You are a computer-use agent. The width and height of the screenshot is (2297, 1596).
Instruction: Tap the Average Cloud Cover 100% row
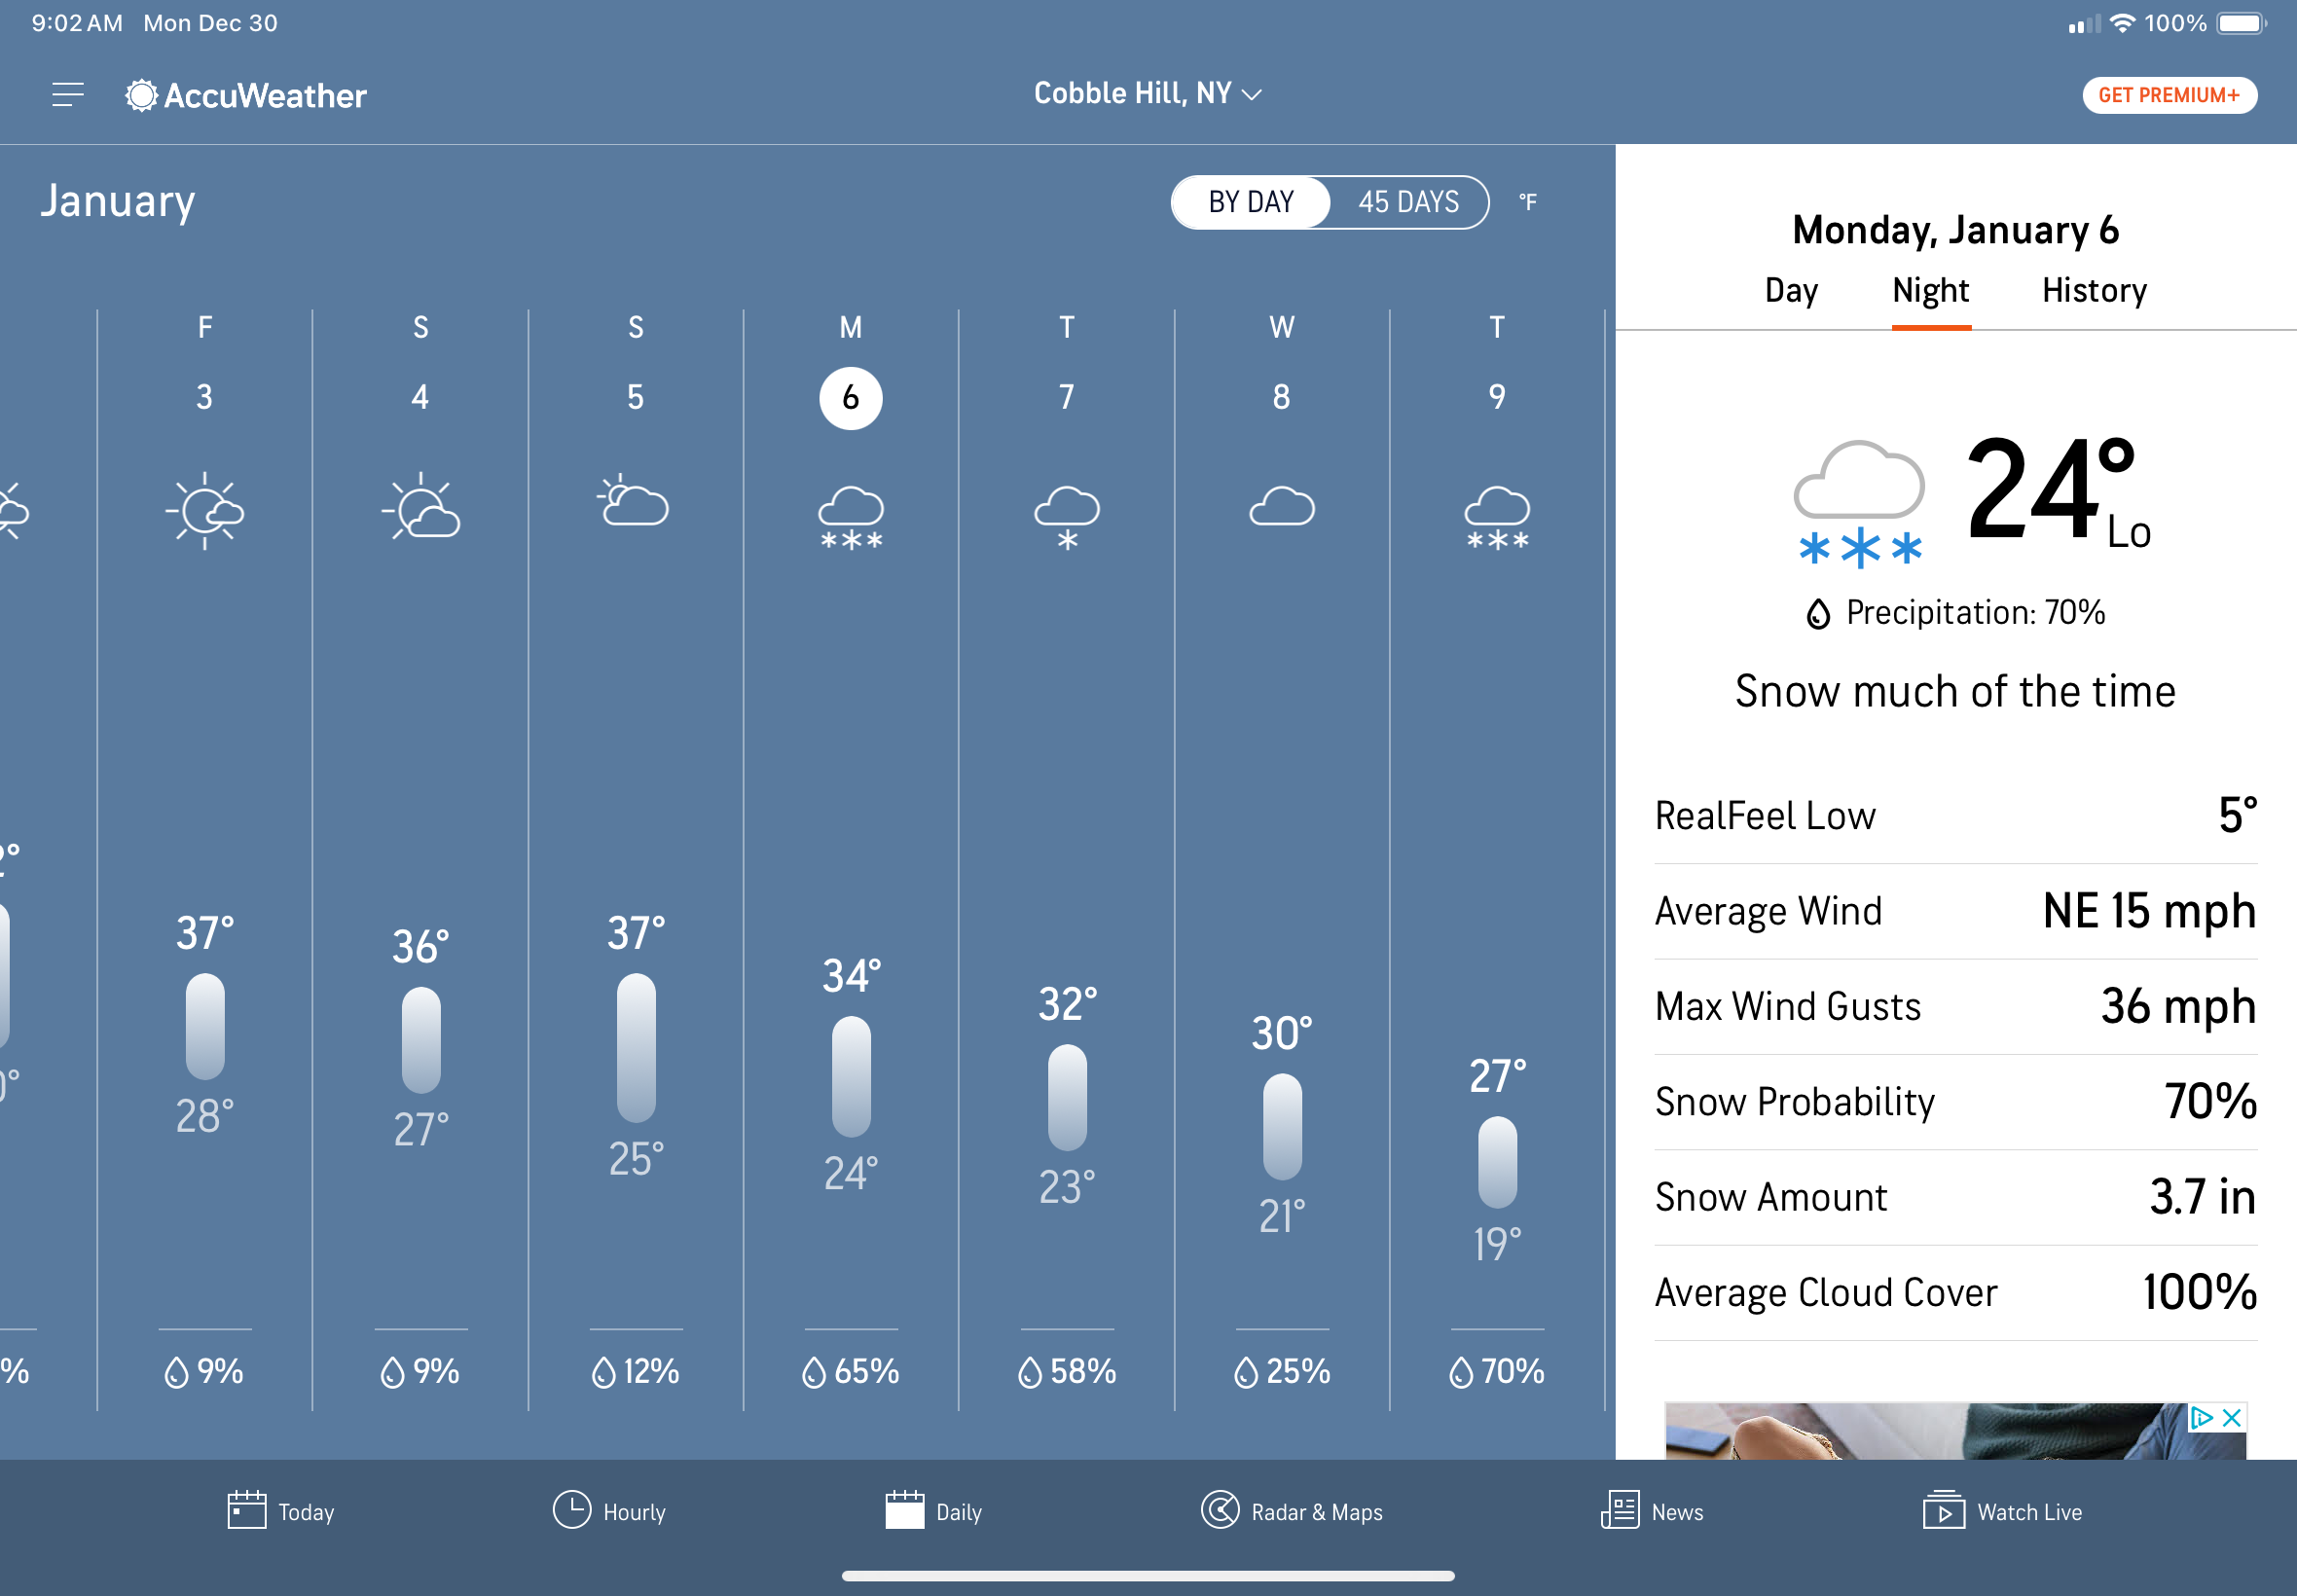1955,1292
